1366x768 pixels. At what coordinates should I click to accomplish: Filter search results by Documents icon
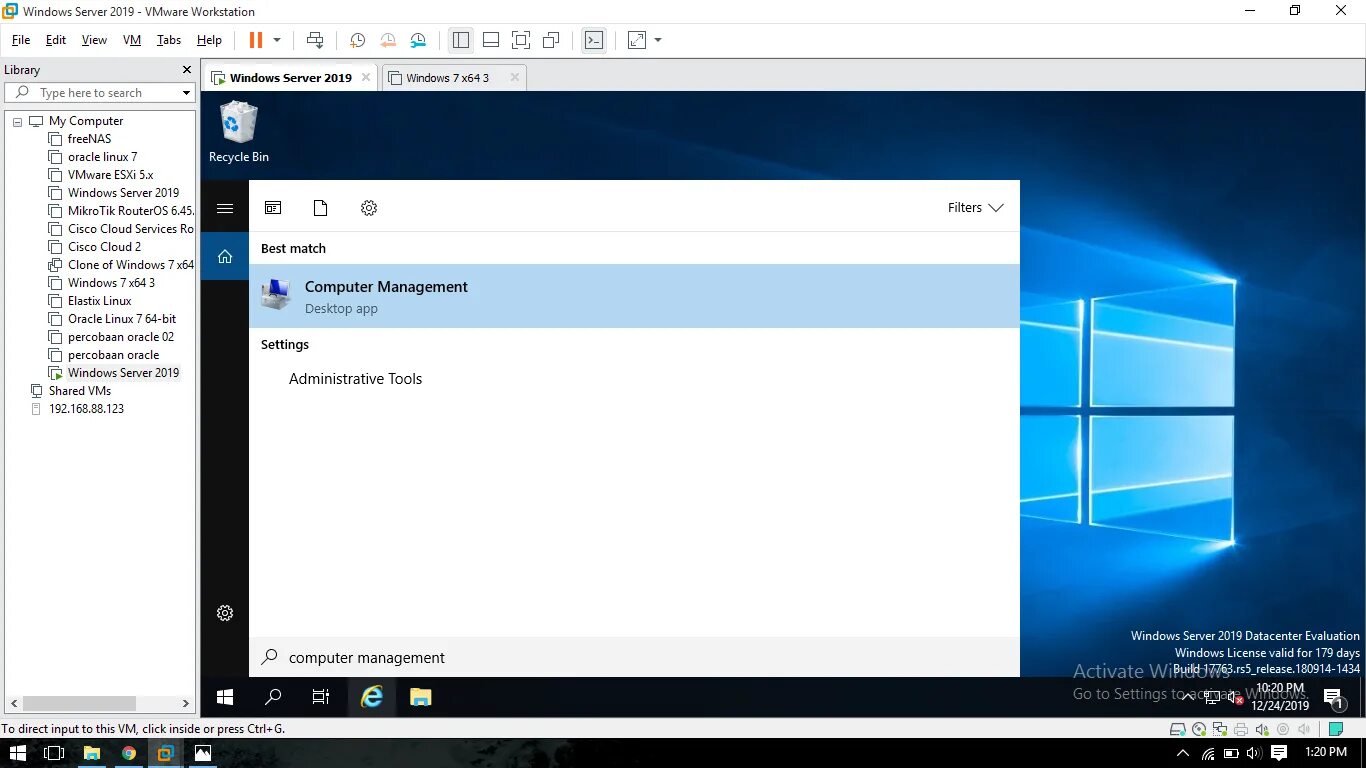click(320, 208)
